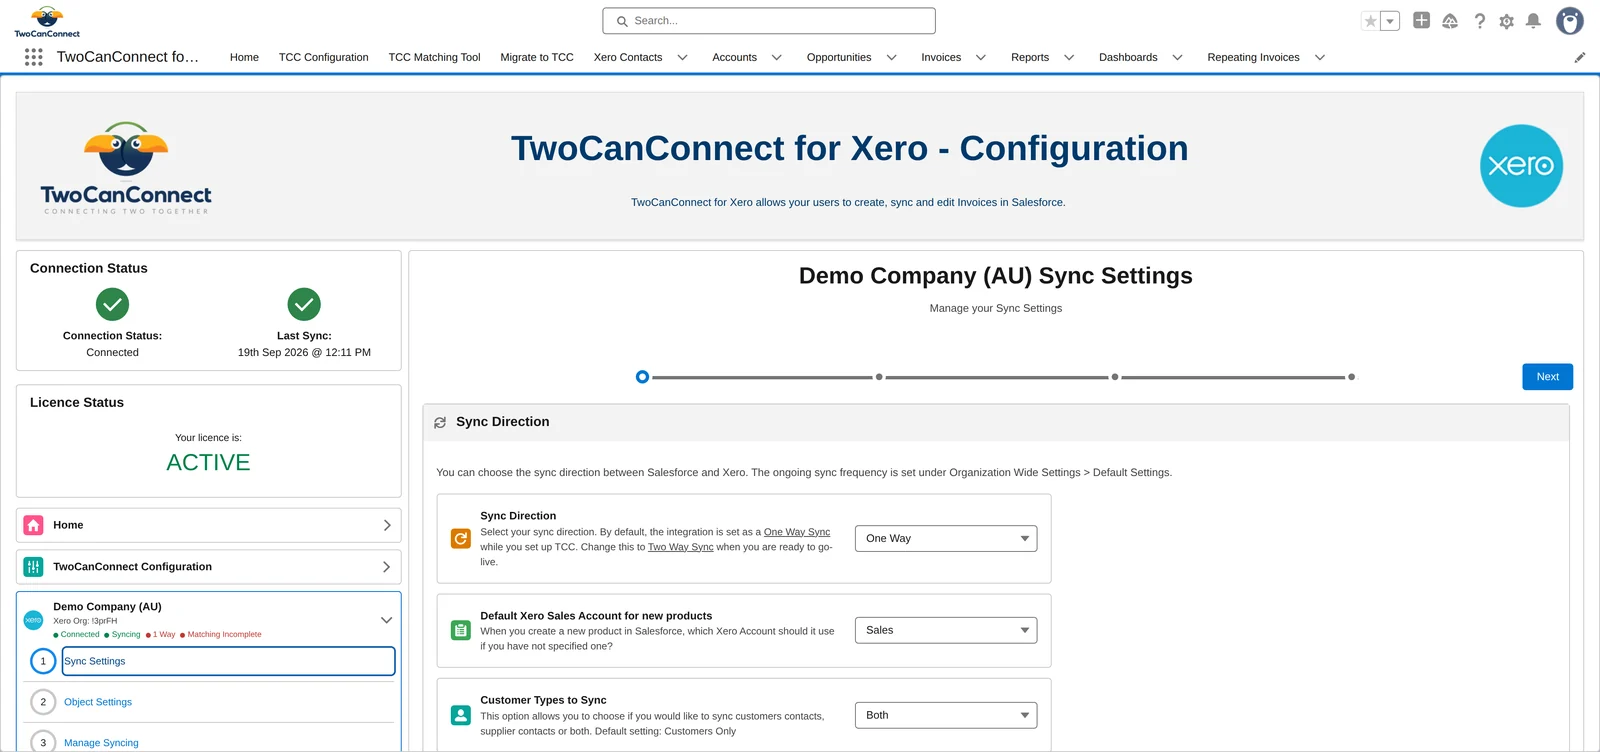Image resolution: width=1600 pixels, height=752 pixels.
Task: Open the Sales account dropdown
Action: coord(946,630)
